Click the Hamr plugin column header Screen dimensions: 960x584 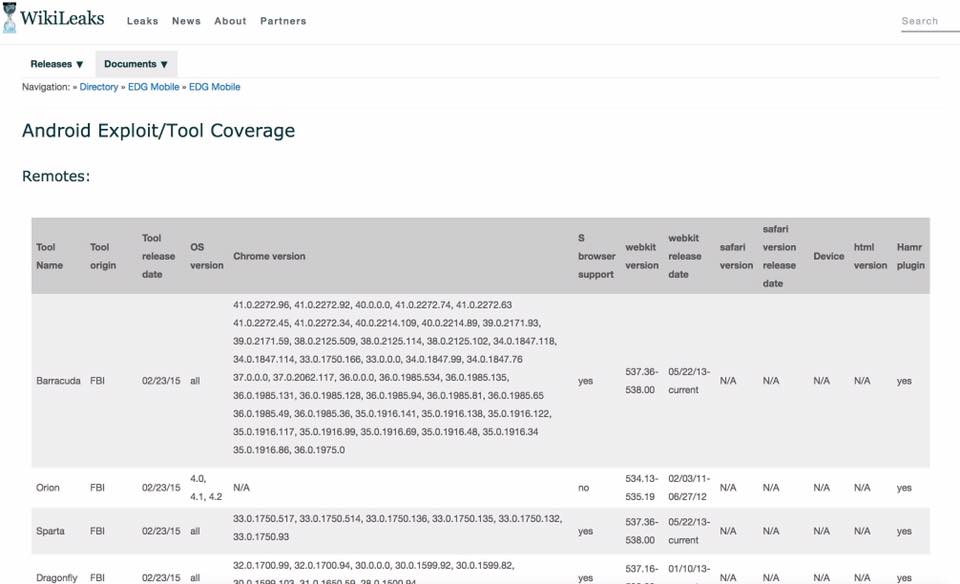point(910,256)
